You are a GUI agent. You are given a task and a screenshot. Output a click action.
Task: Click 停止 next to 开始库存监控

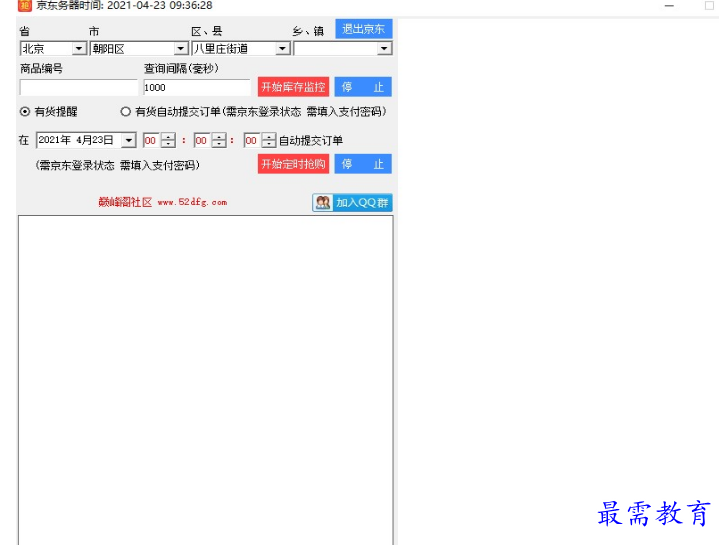[363, 87]
